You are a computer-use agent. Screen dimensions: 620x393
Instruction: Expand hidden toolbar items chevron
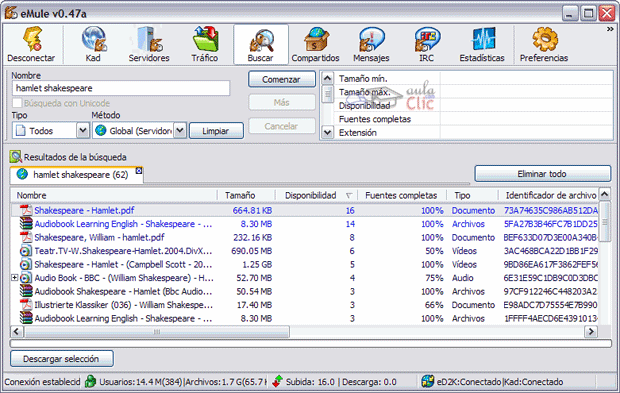(610, 29)
